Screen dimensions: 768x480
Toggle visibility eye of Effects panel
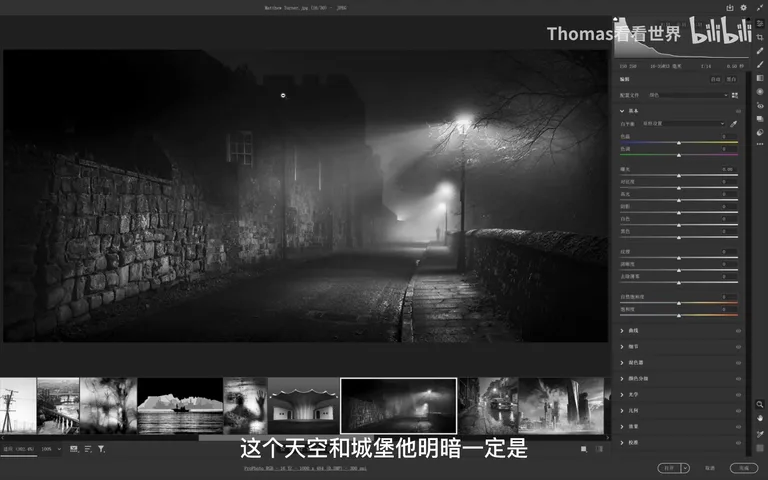click(x=738, y=427)
